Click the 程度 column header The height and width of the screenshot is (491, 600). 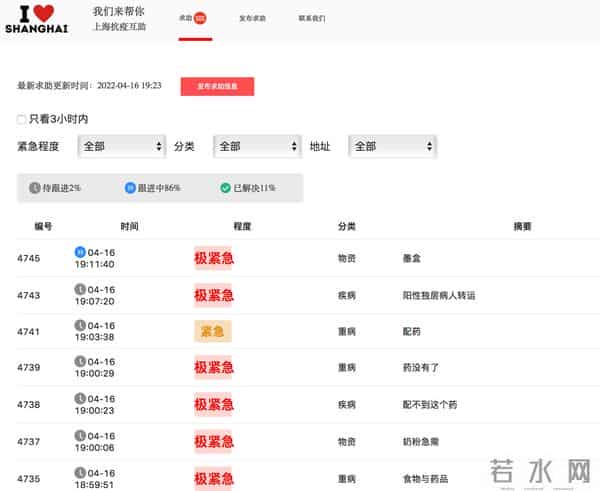pos(242,227)
